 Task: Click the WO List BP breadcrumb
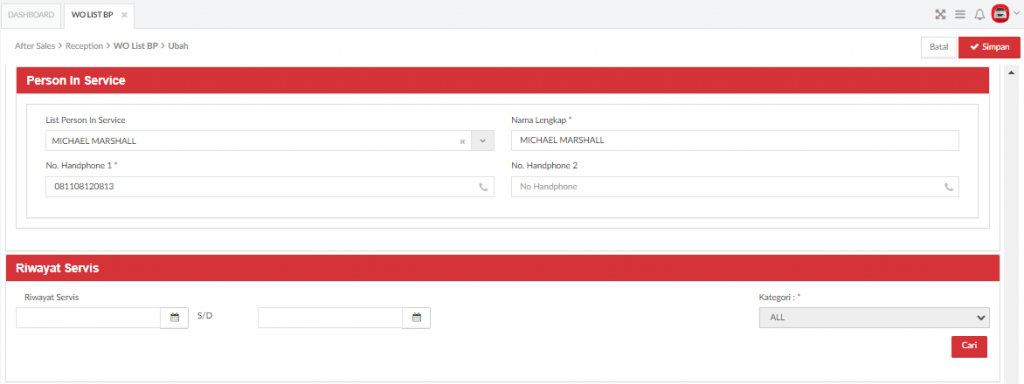click(x=136, y=46)
